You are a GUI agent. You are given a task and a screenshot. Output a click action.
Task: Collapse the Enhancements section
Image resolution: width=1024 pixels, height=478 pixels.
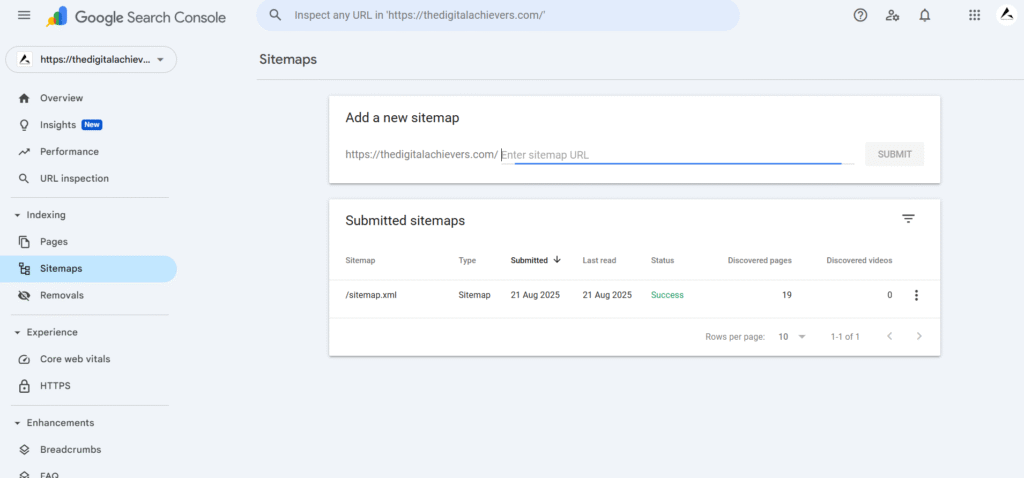pyautogui.click(x=17, y=423)
